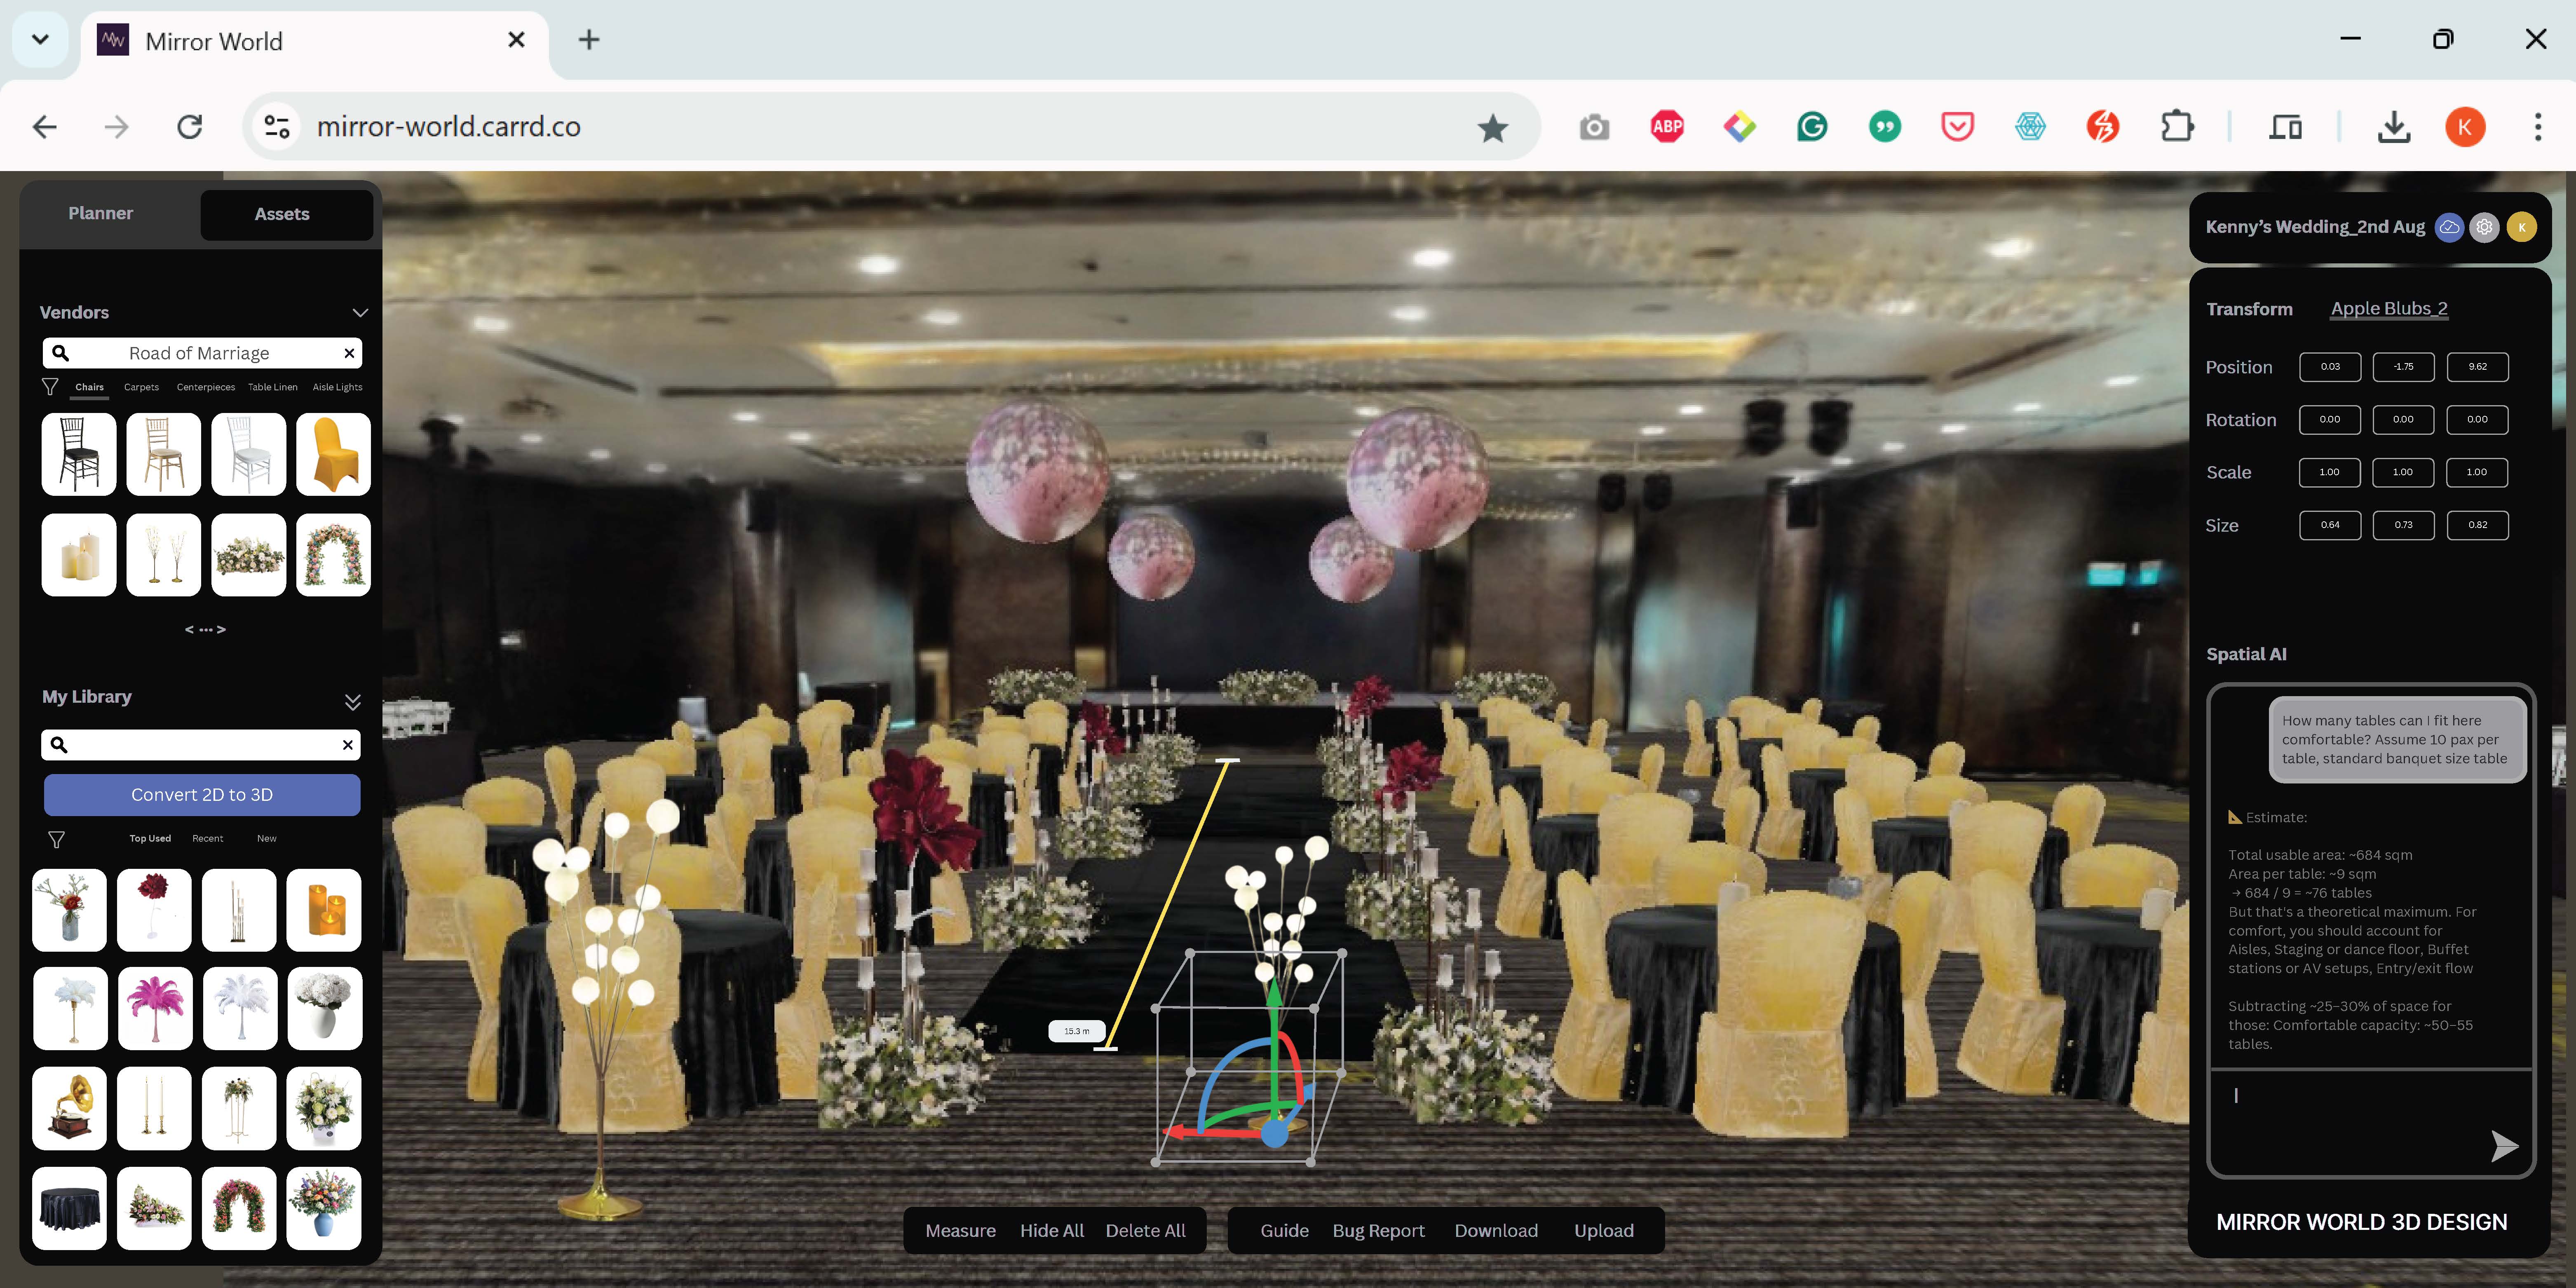
Task: Switch to the Planner tab
Action: 100,213
